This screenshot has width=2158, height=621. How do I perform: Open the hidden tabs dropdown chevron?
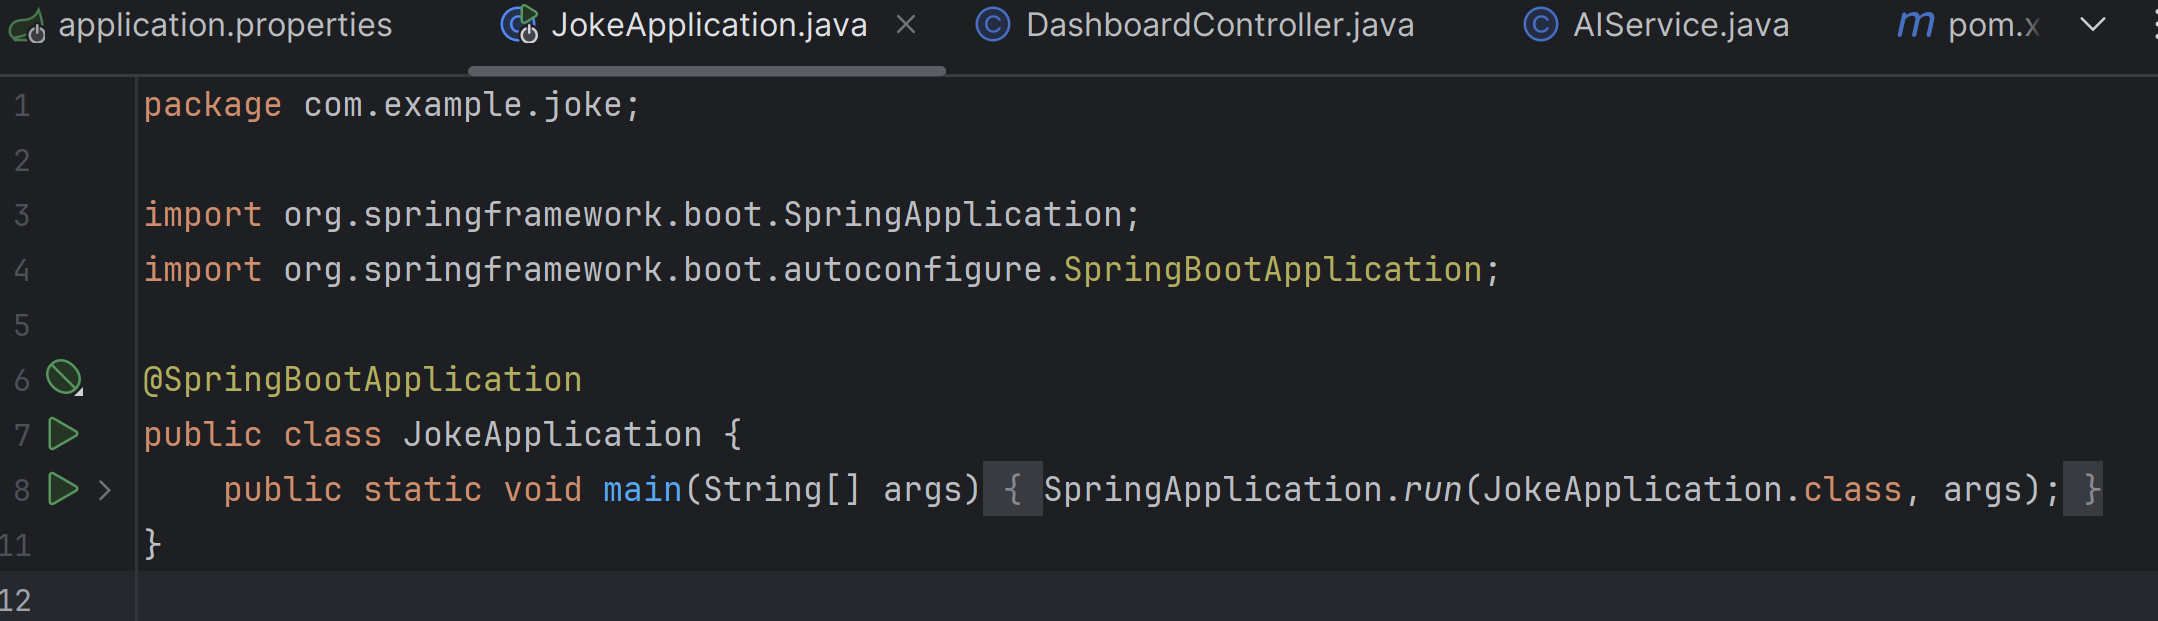pyautogui.click(x=2093, y=25)
